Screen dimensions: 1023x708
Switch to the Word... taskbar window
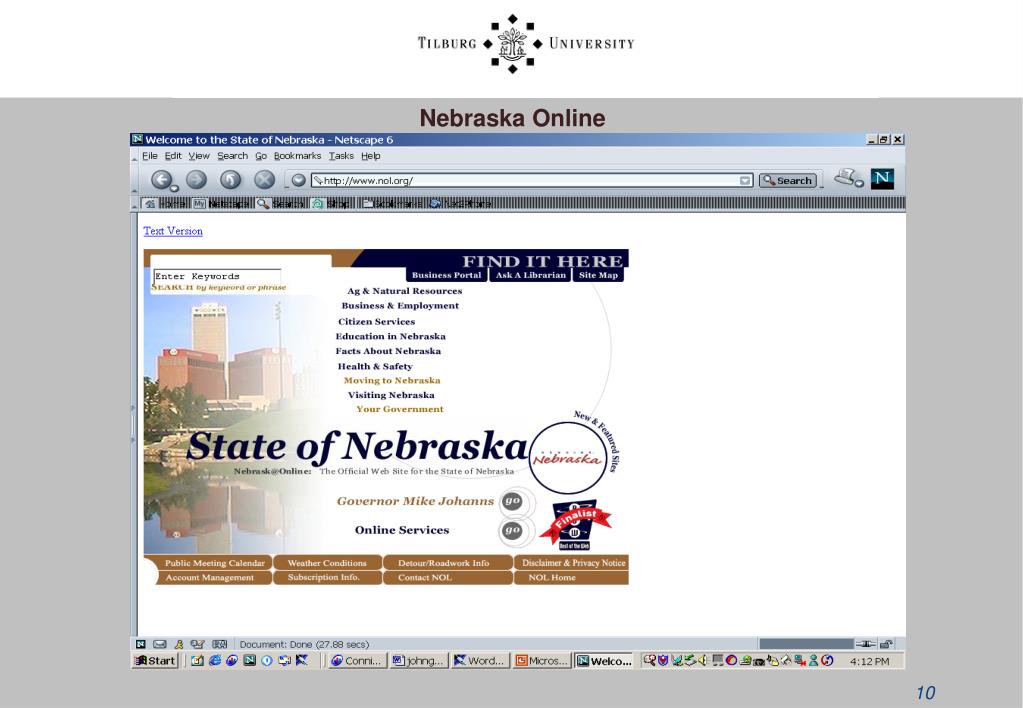pos(479,660)
